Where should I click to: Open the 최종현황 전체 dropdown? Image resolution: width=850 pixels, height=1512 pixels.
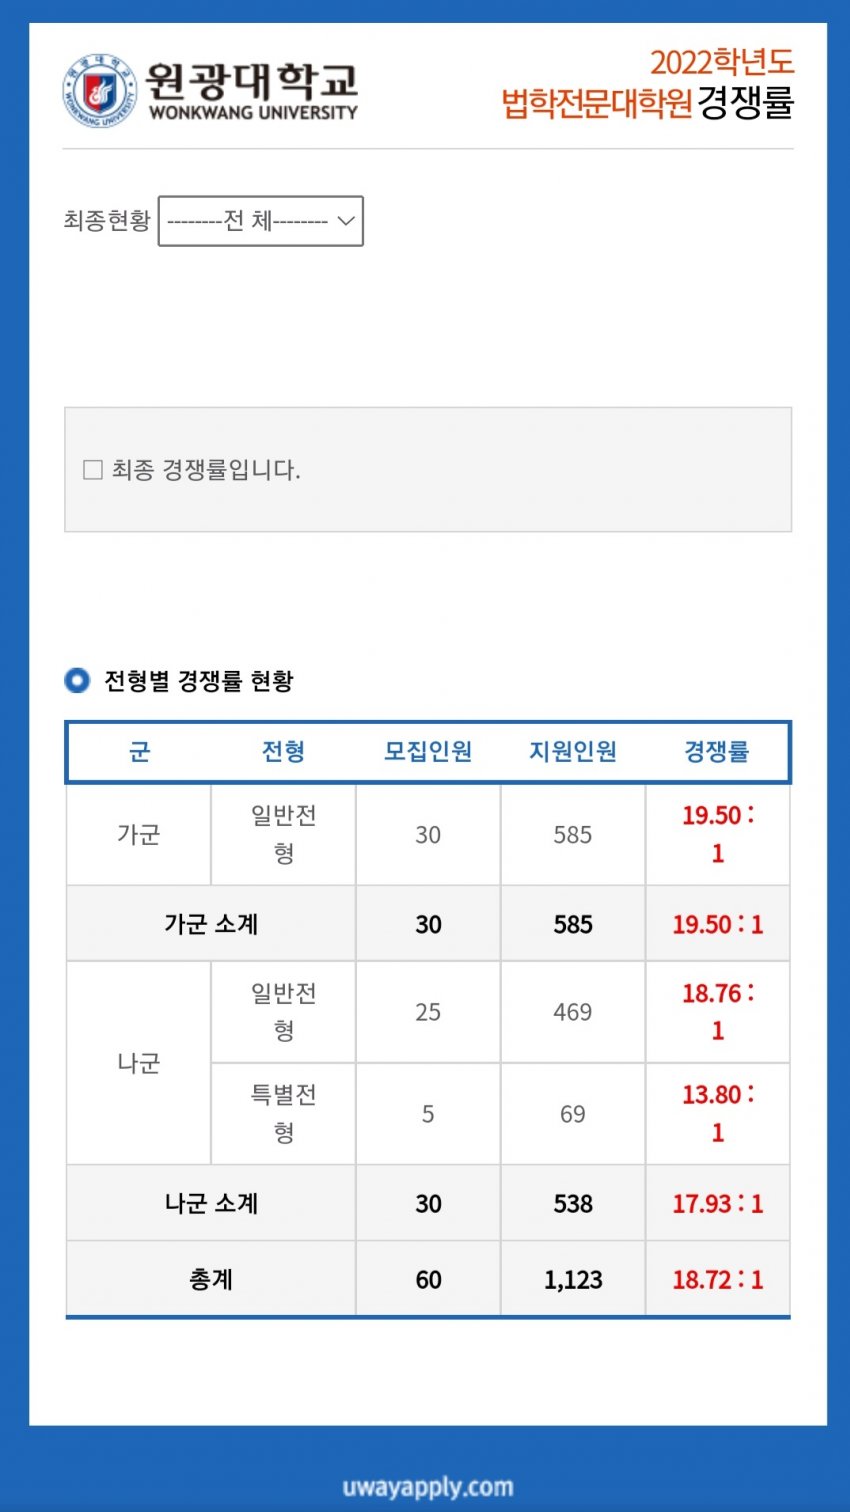click(x=261, y=221)
